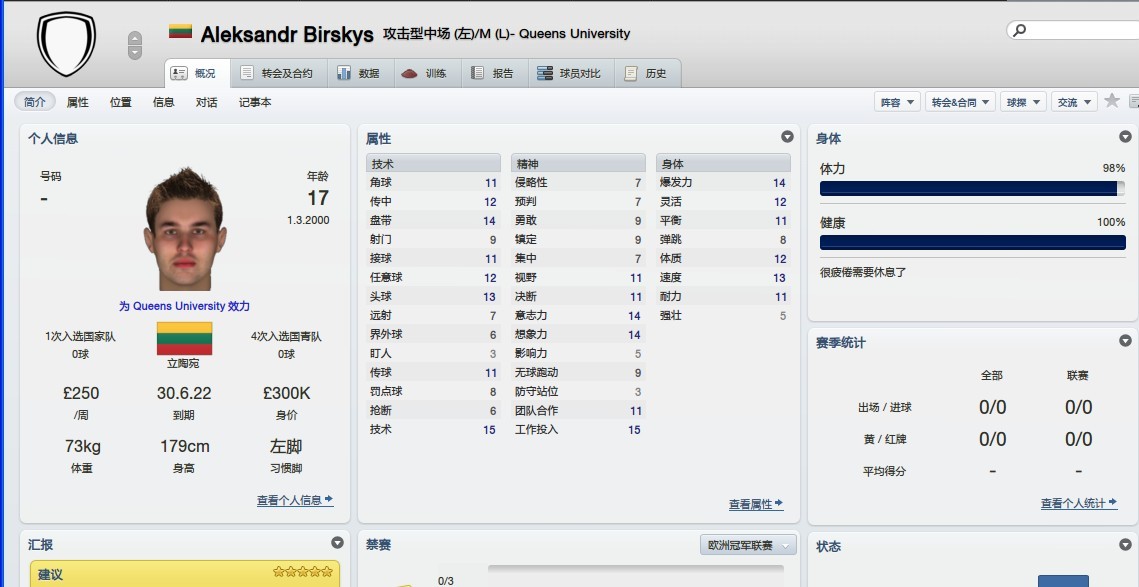Expand the 赛季统计 panel options arrow
This screenshot has height=587, width=1139.
tap(1125, 340)
